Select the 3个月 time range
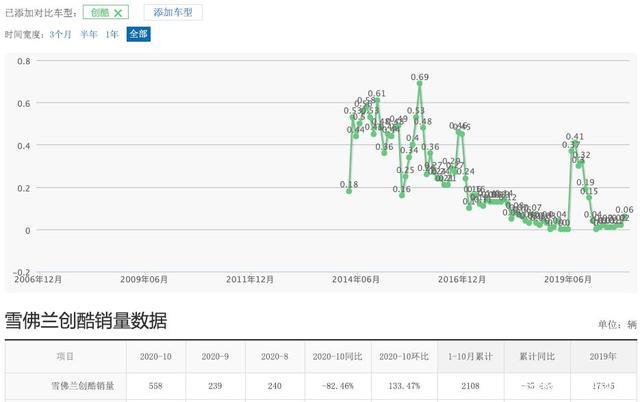The image size is (640, 402). pos(60,34)
